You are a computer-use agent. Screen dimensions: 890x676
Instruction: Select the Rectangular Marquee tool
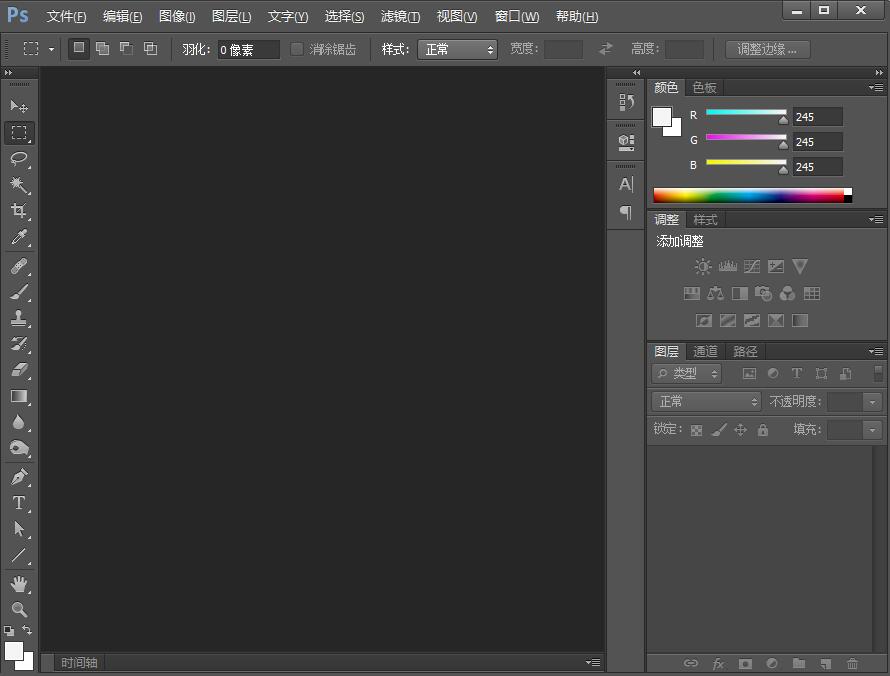19,133
